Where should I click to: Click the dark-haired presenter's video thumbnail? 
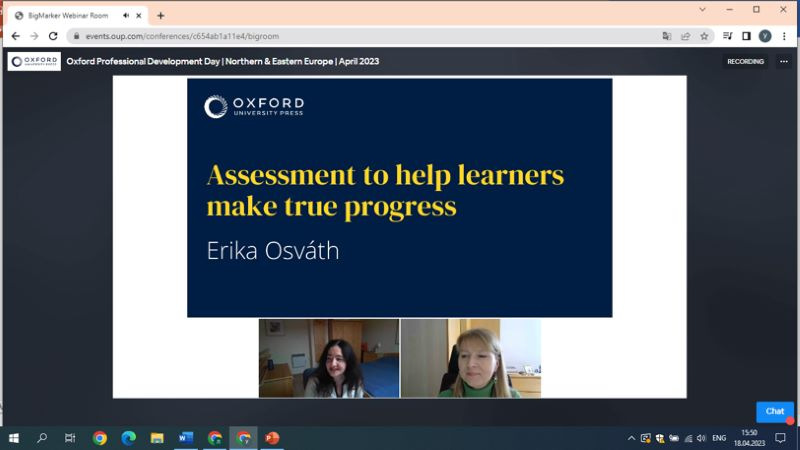pyautogui.click(x=329, y=358)
